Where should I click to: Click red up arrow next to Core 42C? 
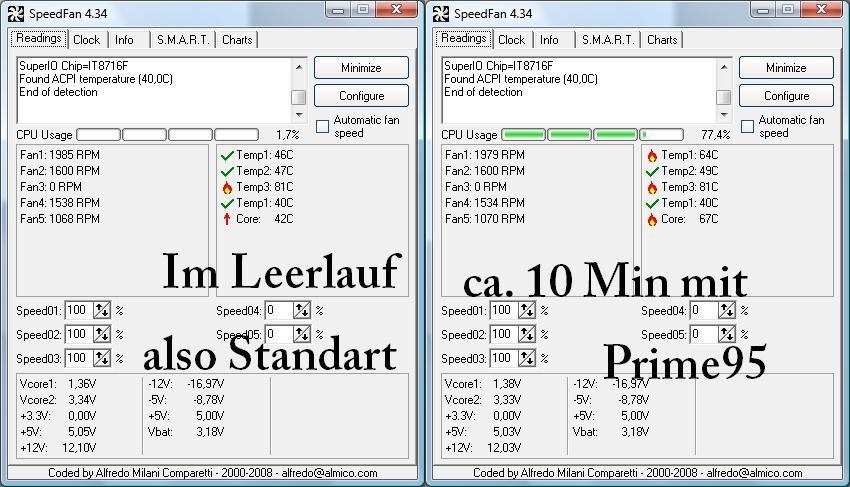[x=227, y=219]
